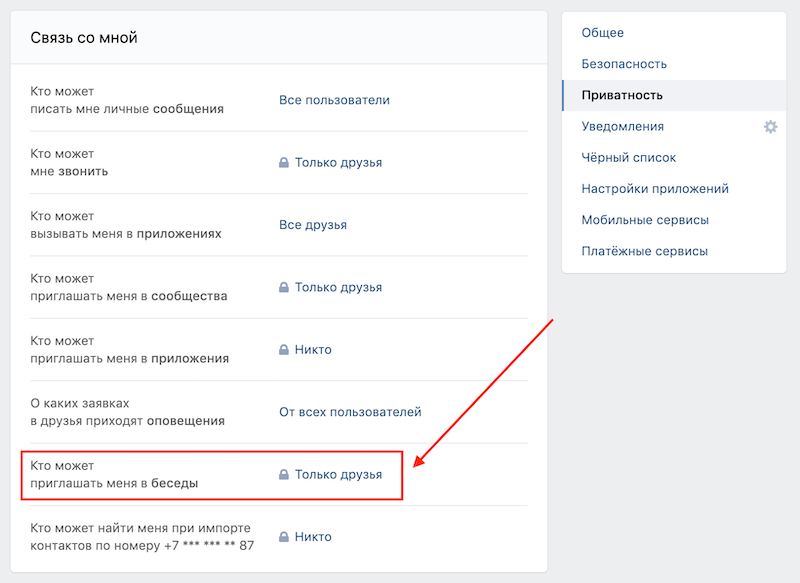Click label 'приглашать меня в беседы'
This screenshot has width=800, height=583.
coord(114,484)
